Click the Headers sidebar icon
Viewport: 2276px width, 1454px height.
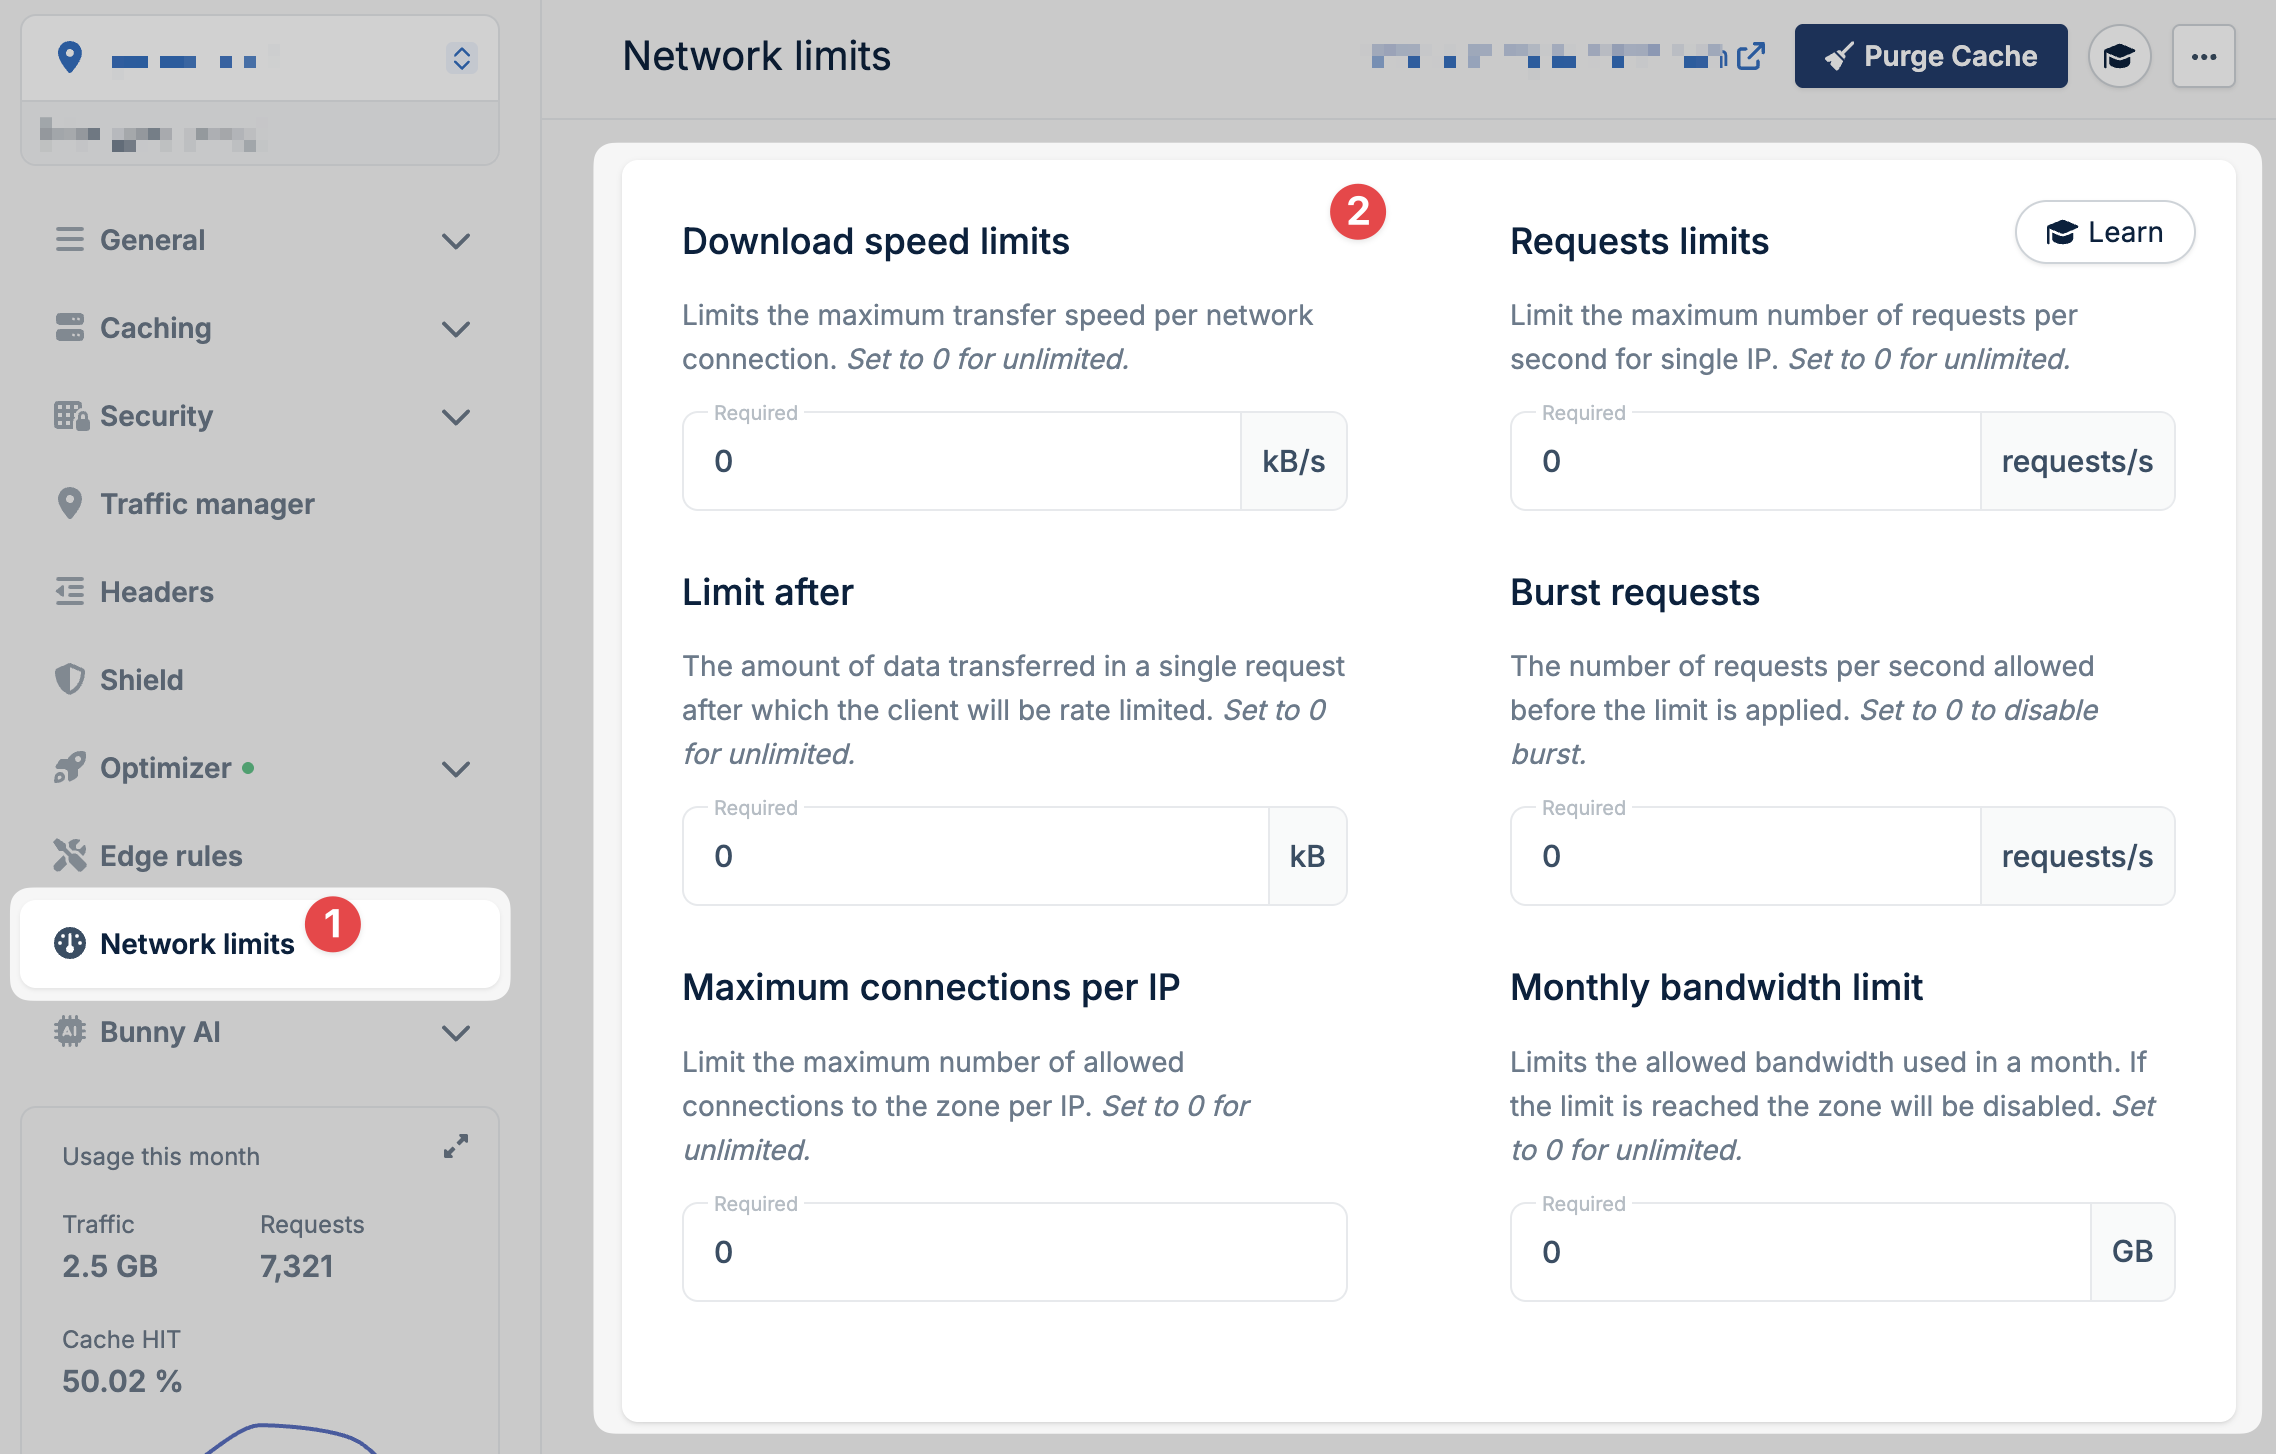[69, 592]
